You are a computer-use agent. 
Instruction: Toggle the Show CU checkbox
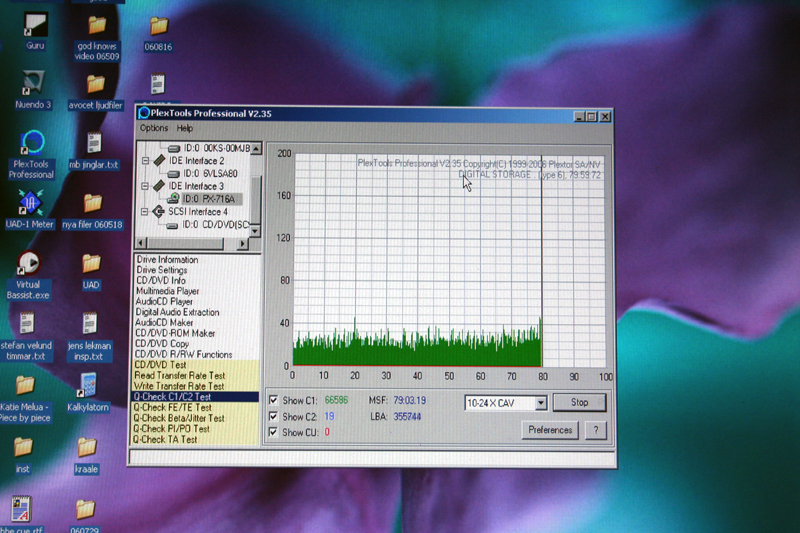(x=273, y=433)
